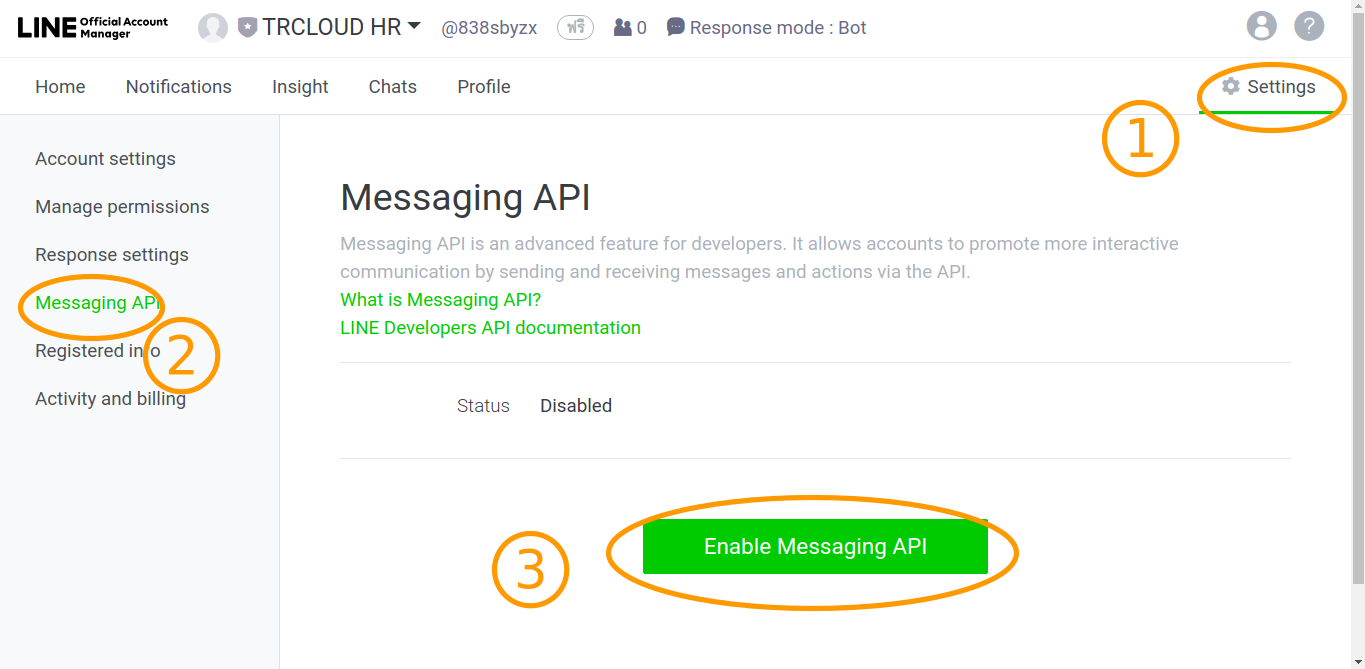This screenshot has width=1365, height=669.
Task: Open Settings with the gear icon
Action: pos(1269,87)
